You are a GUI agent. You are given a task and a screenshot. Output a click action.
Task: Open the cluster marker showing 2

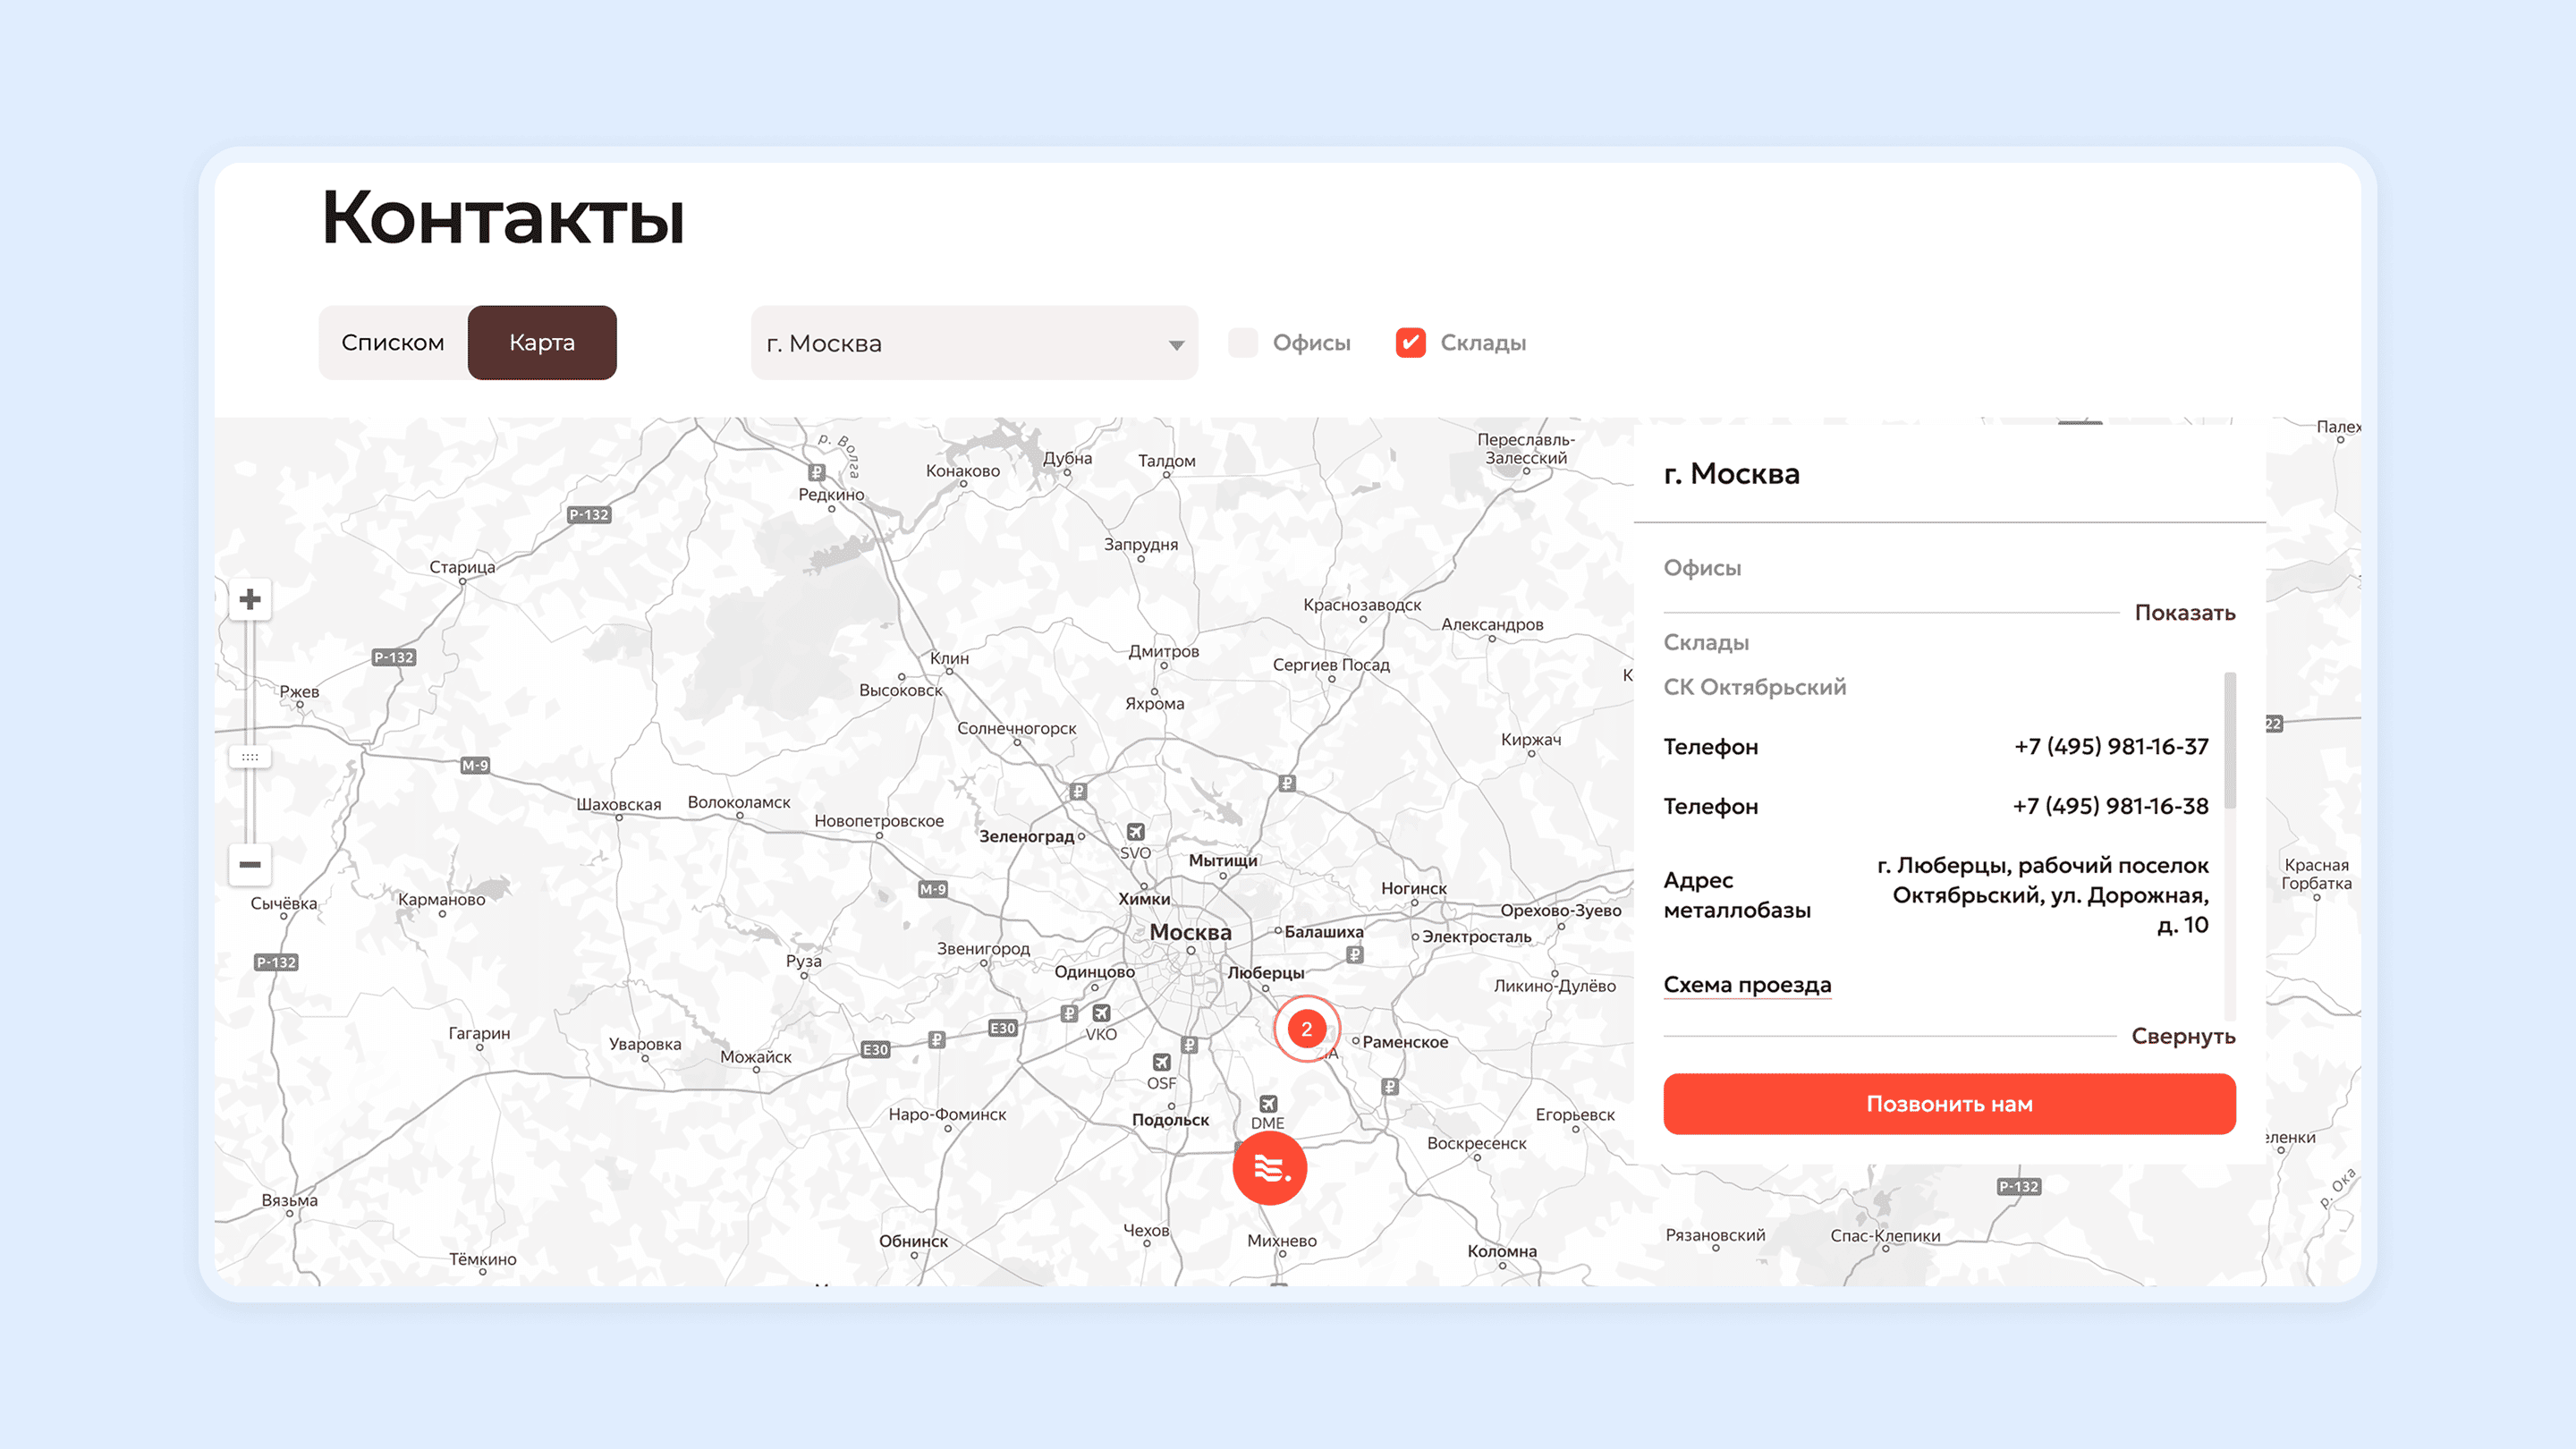[x=1306, y=1029]
